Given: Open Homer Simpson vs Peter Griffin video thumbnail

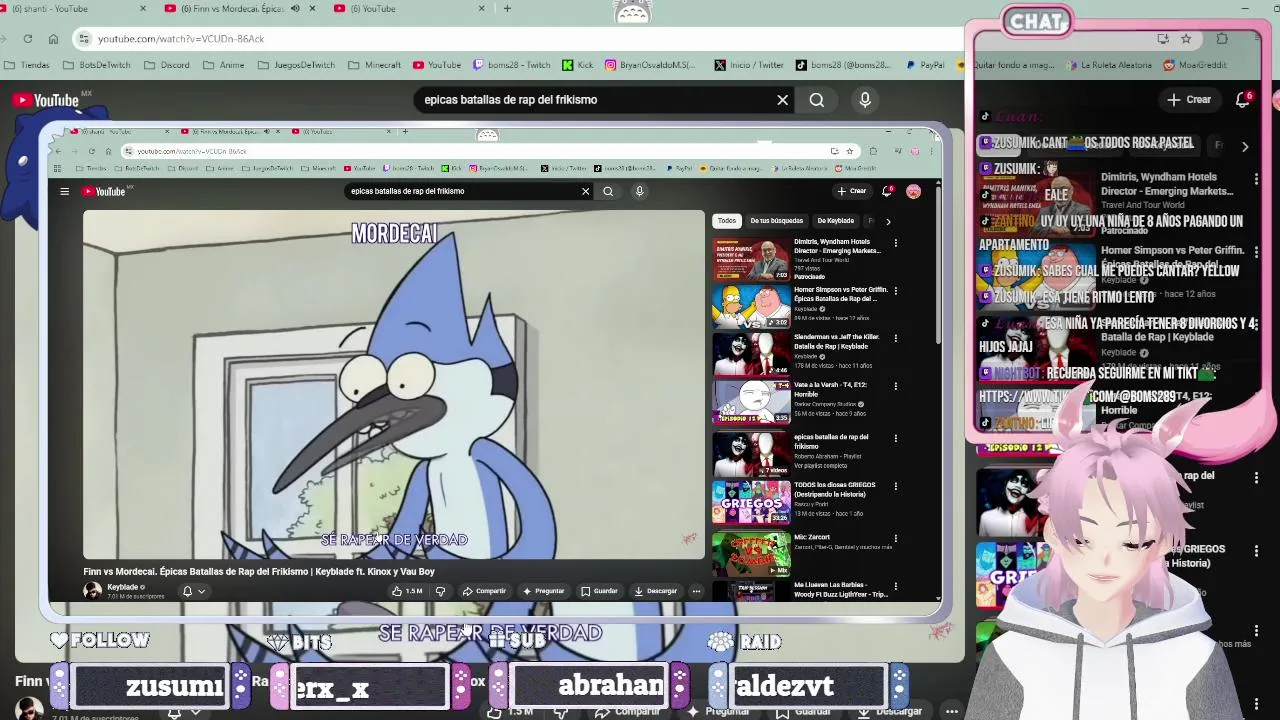Looking at the screenshot, I should [x=751, y=307].
